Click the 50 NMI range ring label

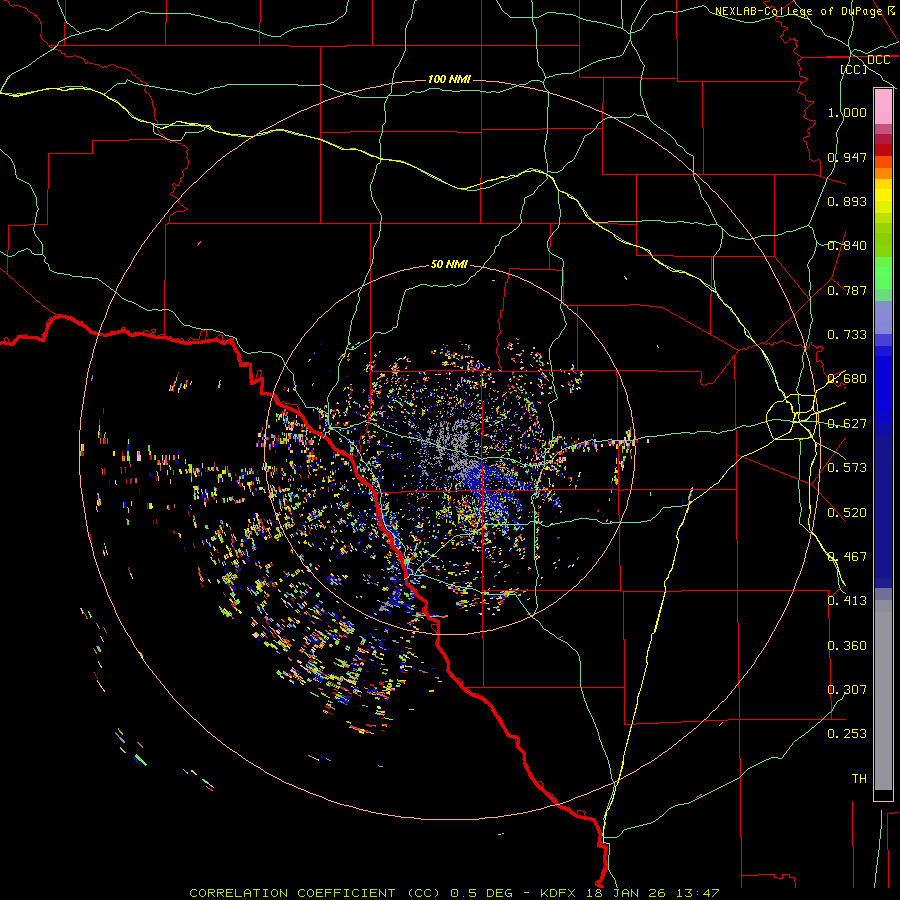[449, 265]
